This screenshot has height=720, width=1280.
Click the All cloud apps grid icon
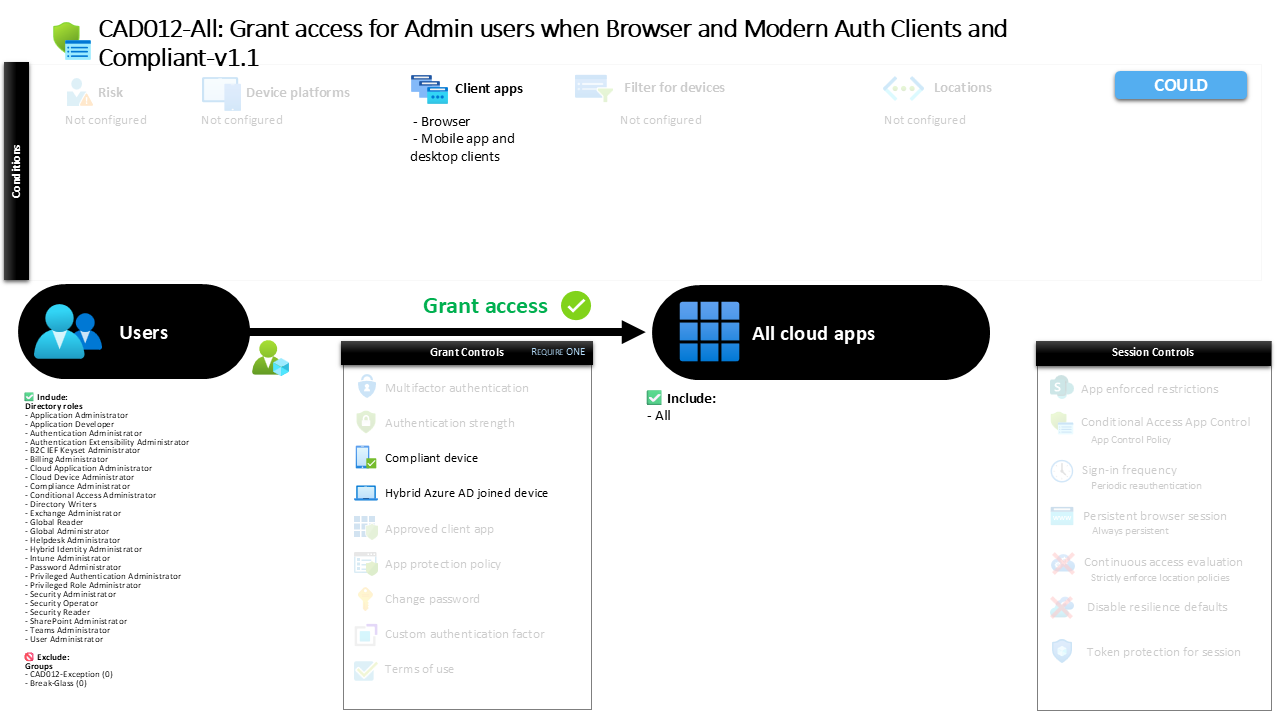pyautogui.click(x=709, y=332)
